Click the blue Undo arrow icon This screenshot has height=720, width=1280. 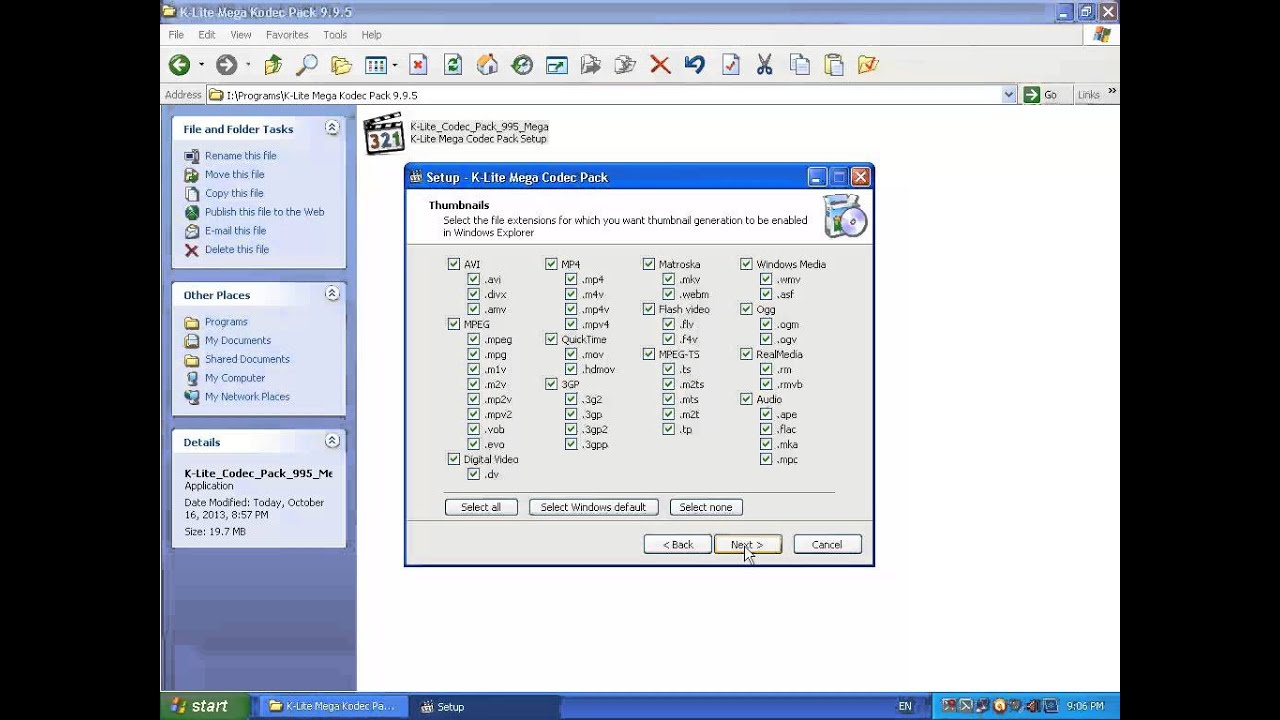(x=695, y=65)
